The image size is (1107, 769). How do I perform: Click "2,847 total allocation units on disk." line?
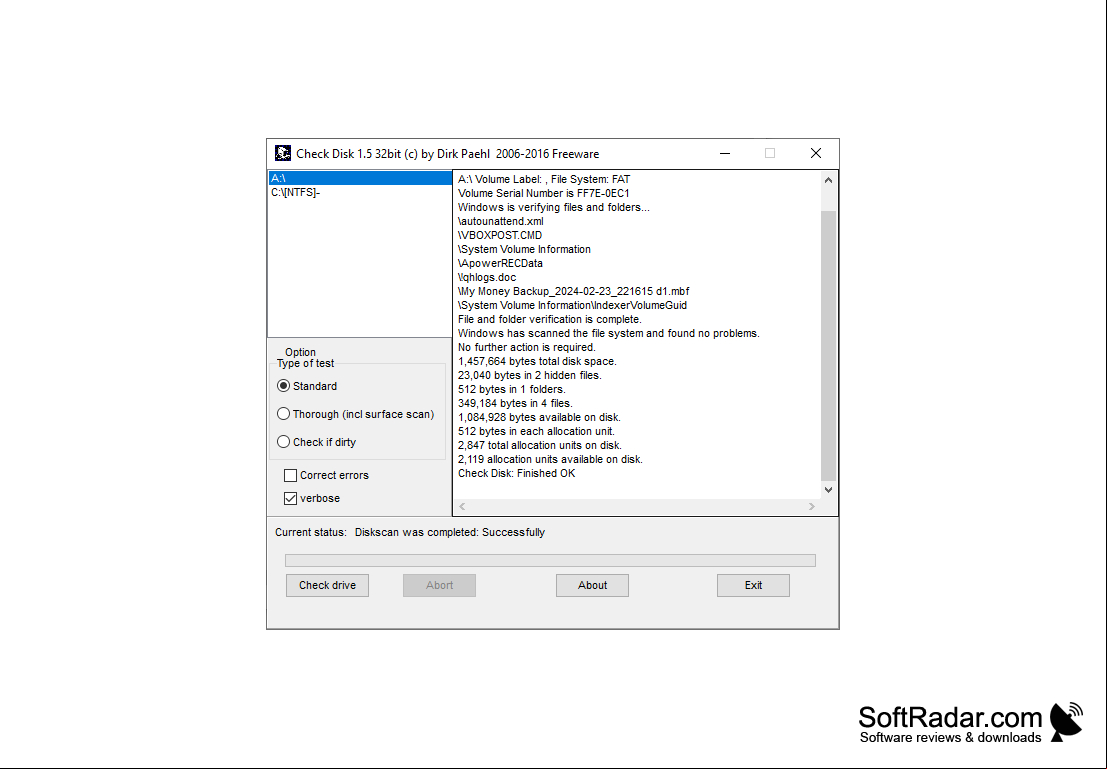coord(540,446)
